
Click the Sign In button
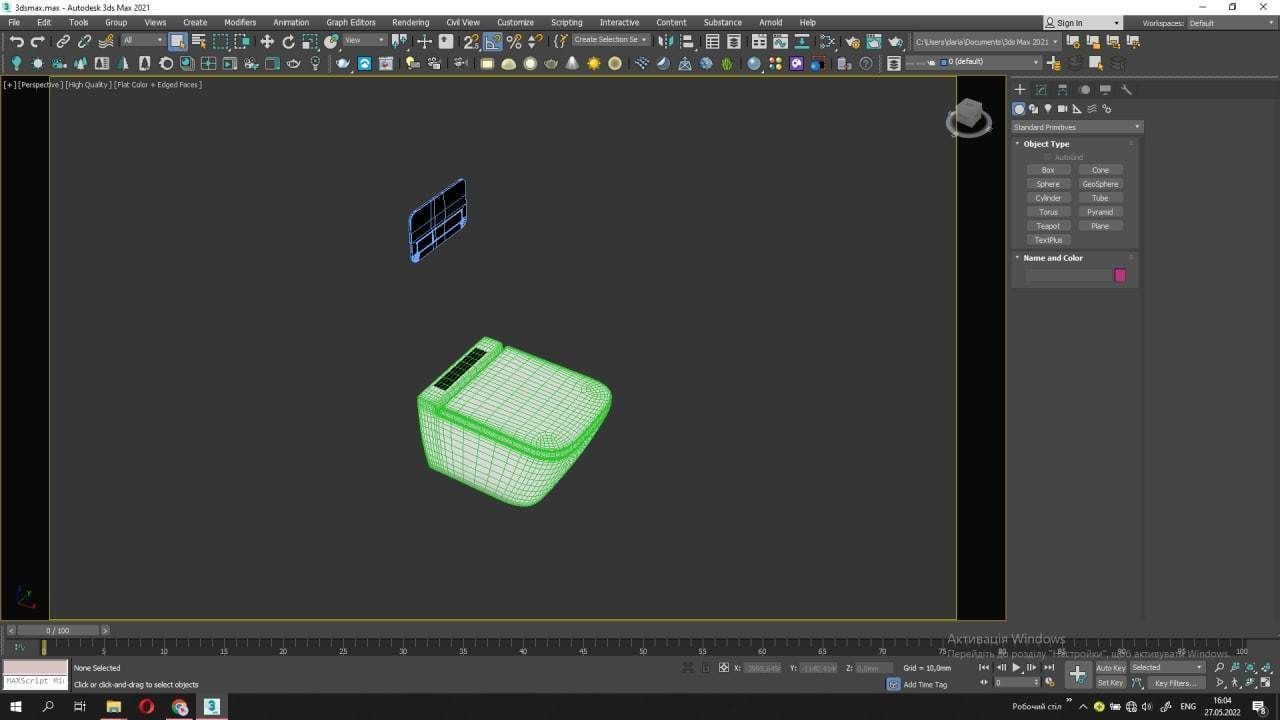coord(1083,23)
